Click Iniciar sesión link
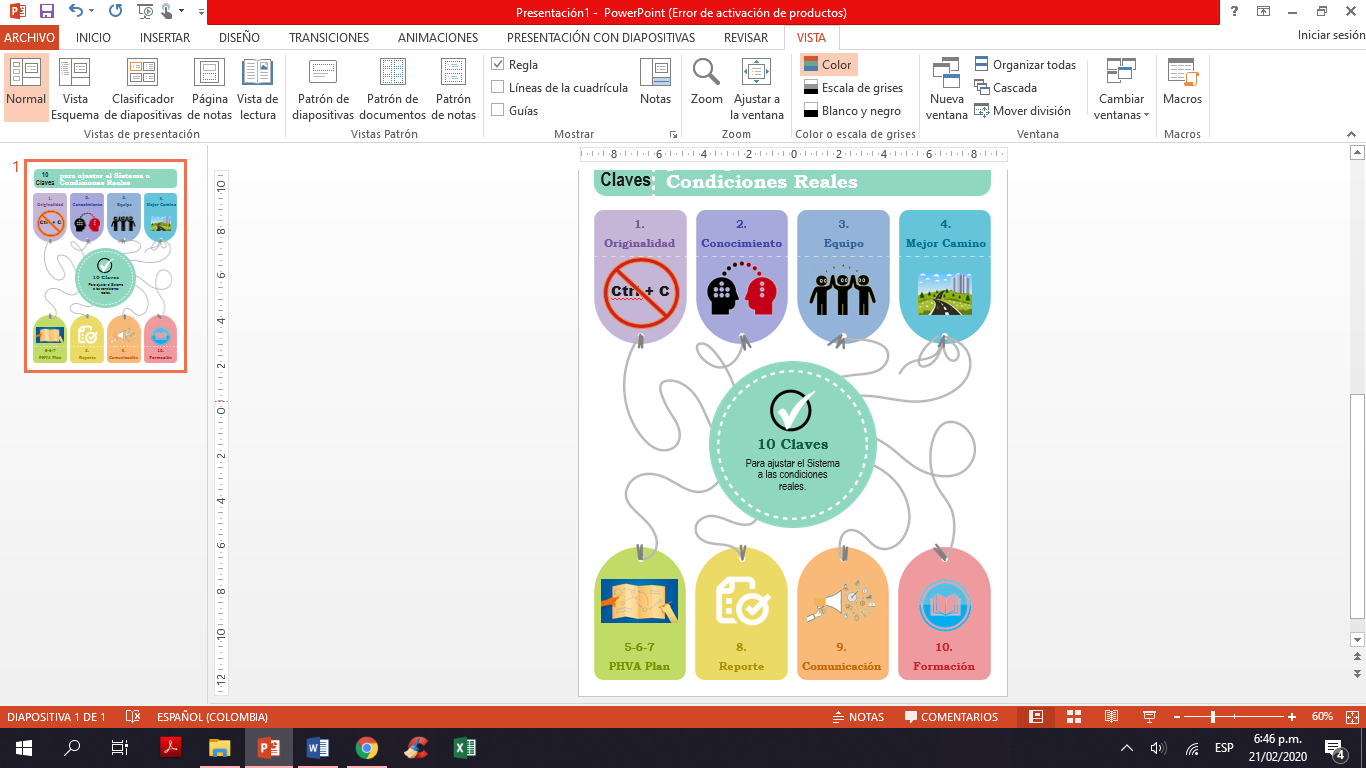 1330,35
